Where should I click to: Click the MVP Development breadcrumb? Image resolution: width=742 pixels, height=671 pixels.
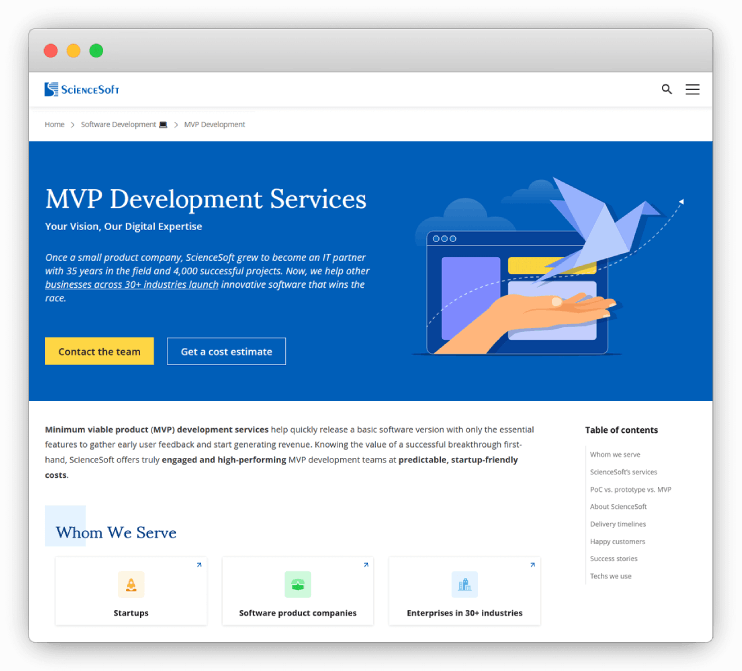click(214, 124)
